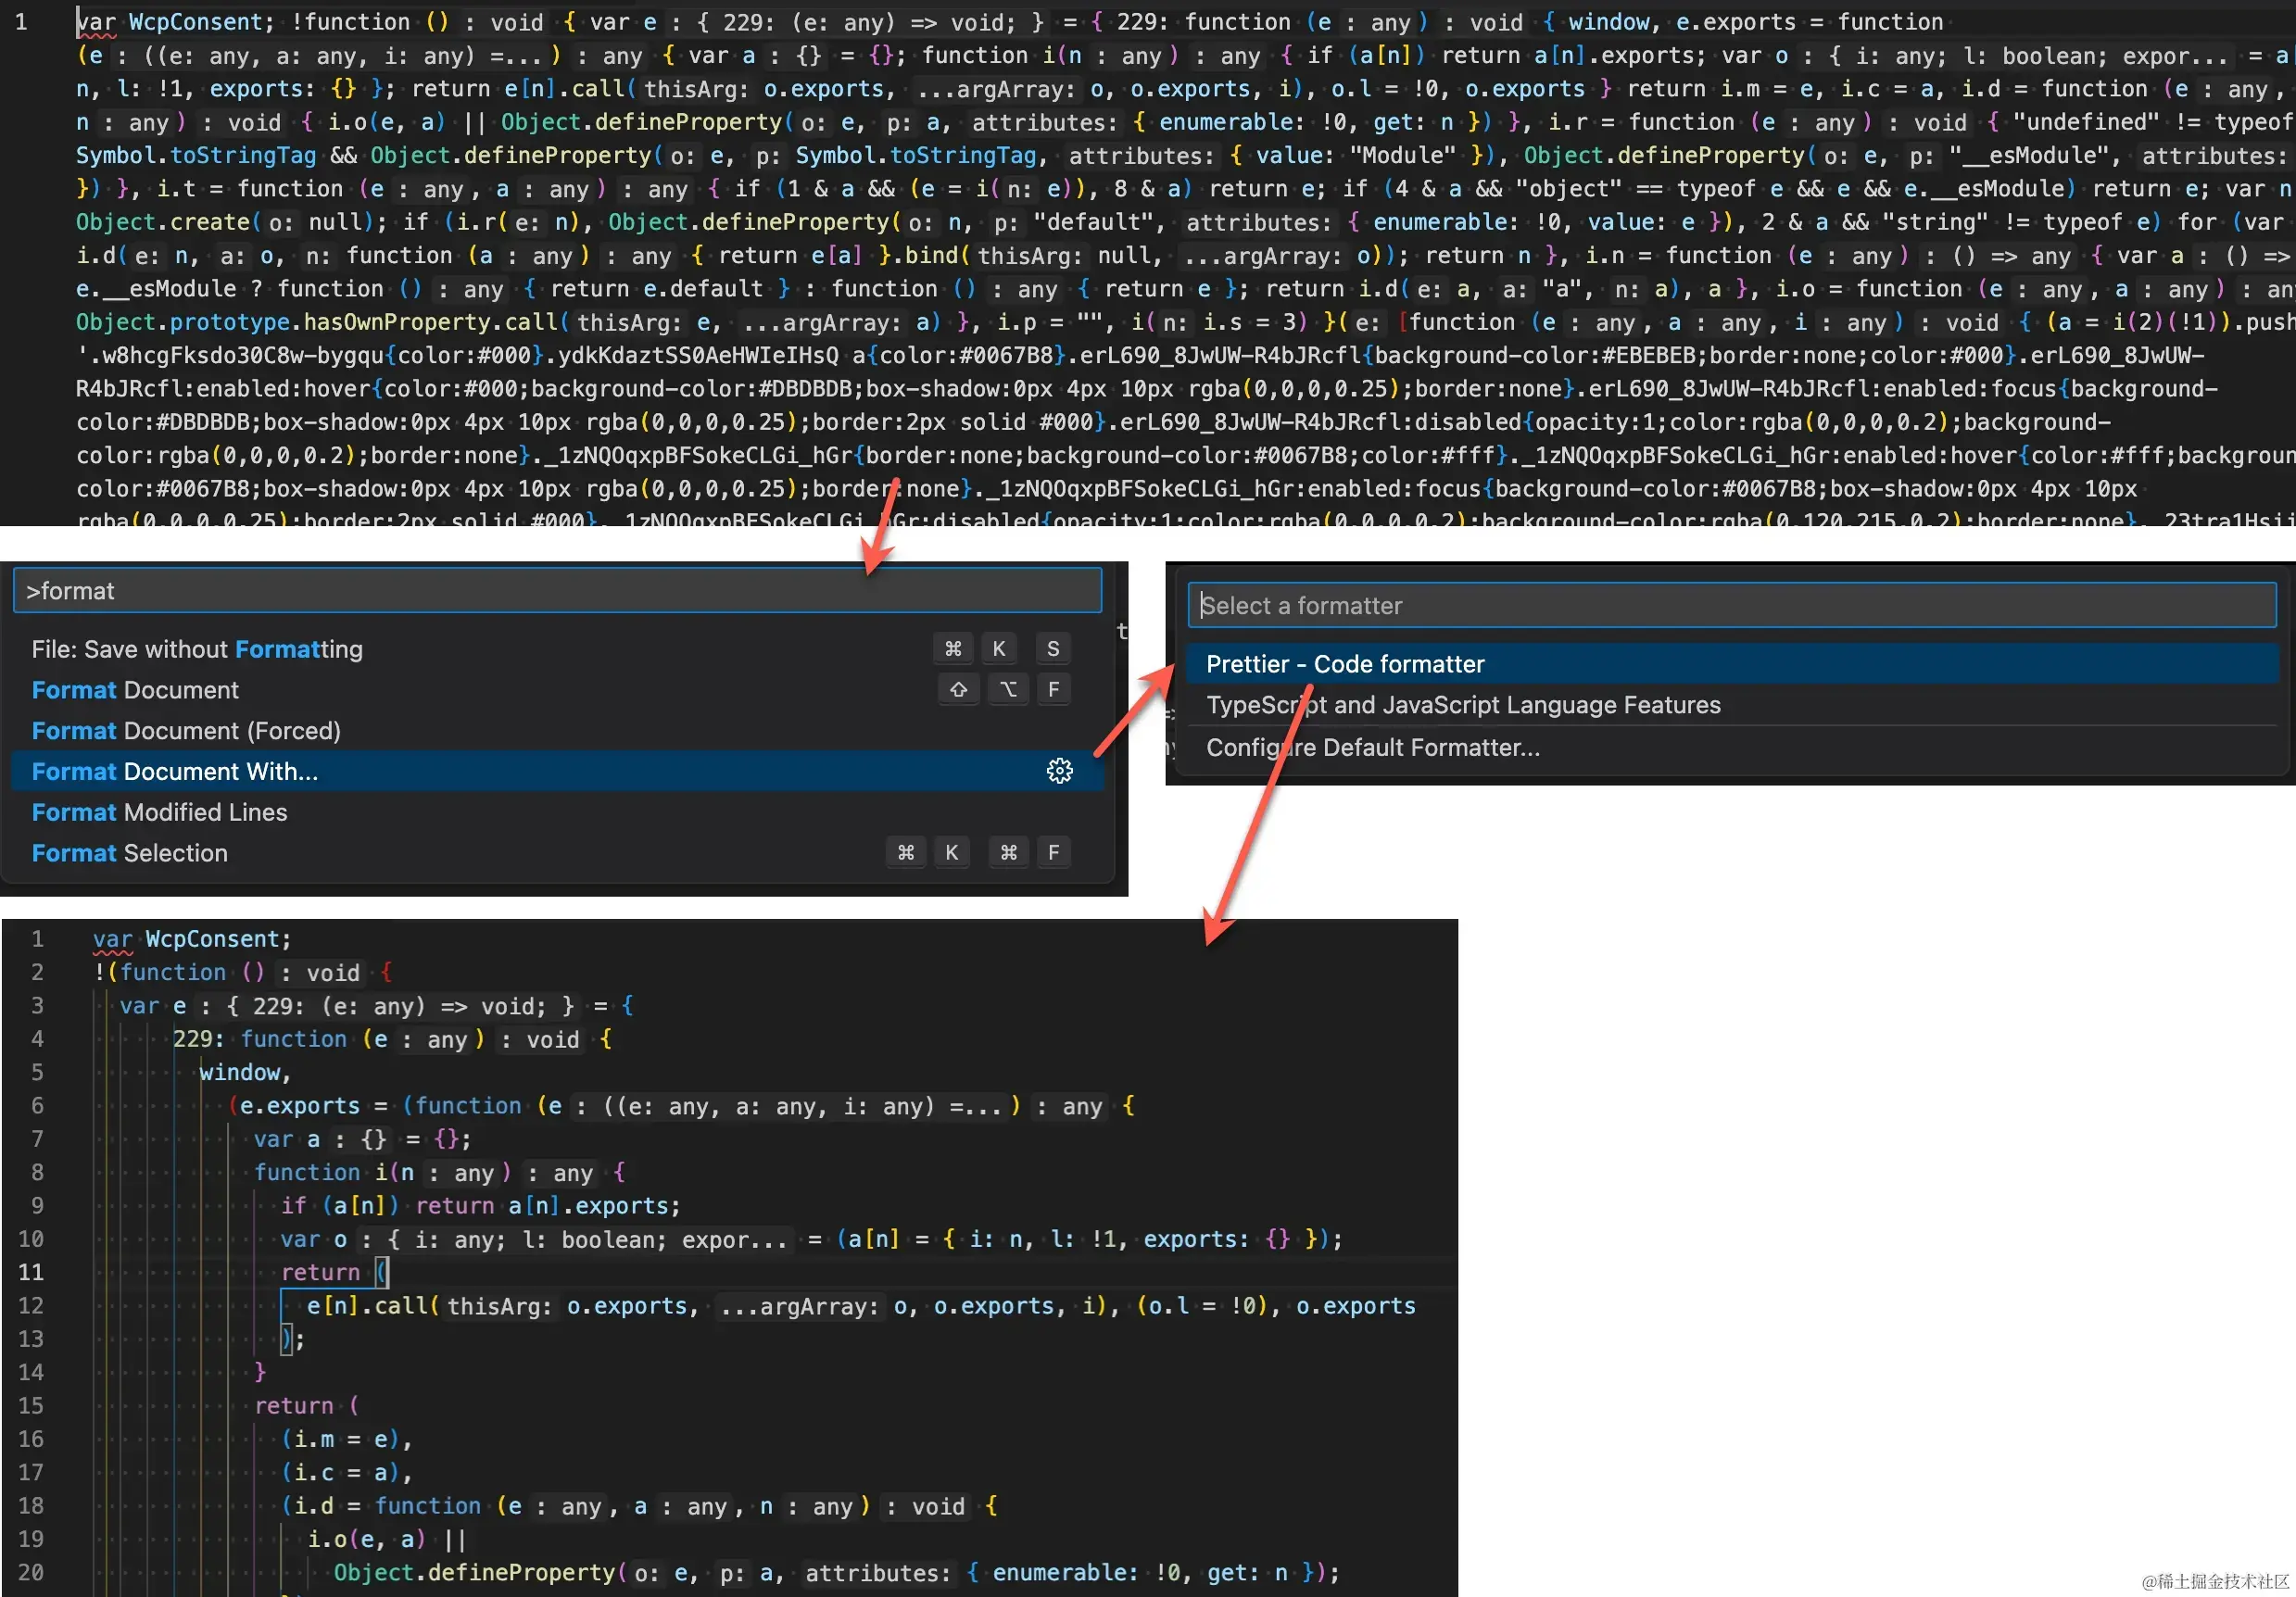Click the command palette input containing >format
Screen dimensions: 2296x1597
pos(556,591)
